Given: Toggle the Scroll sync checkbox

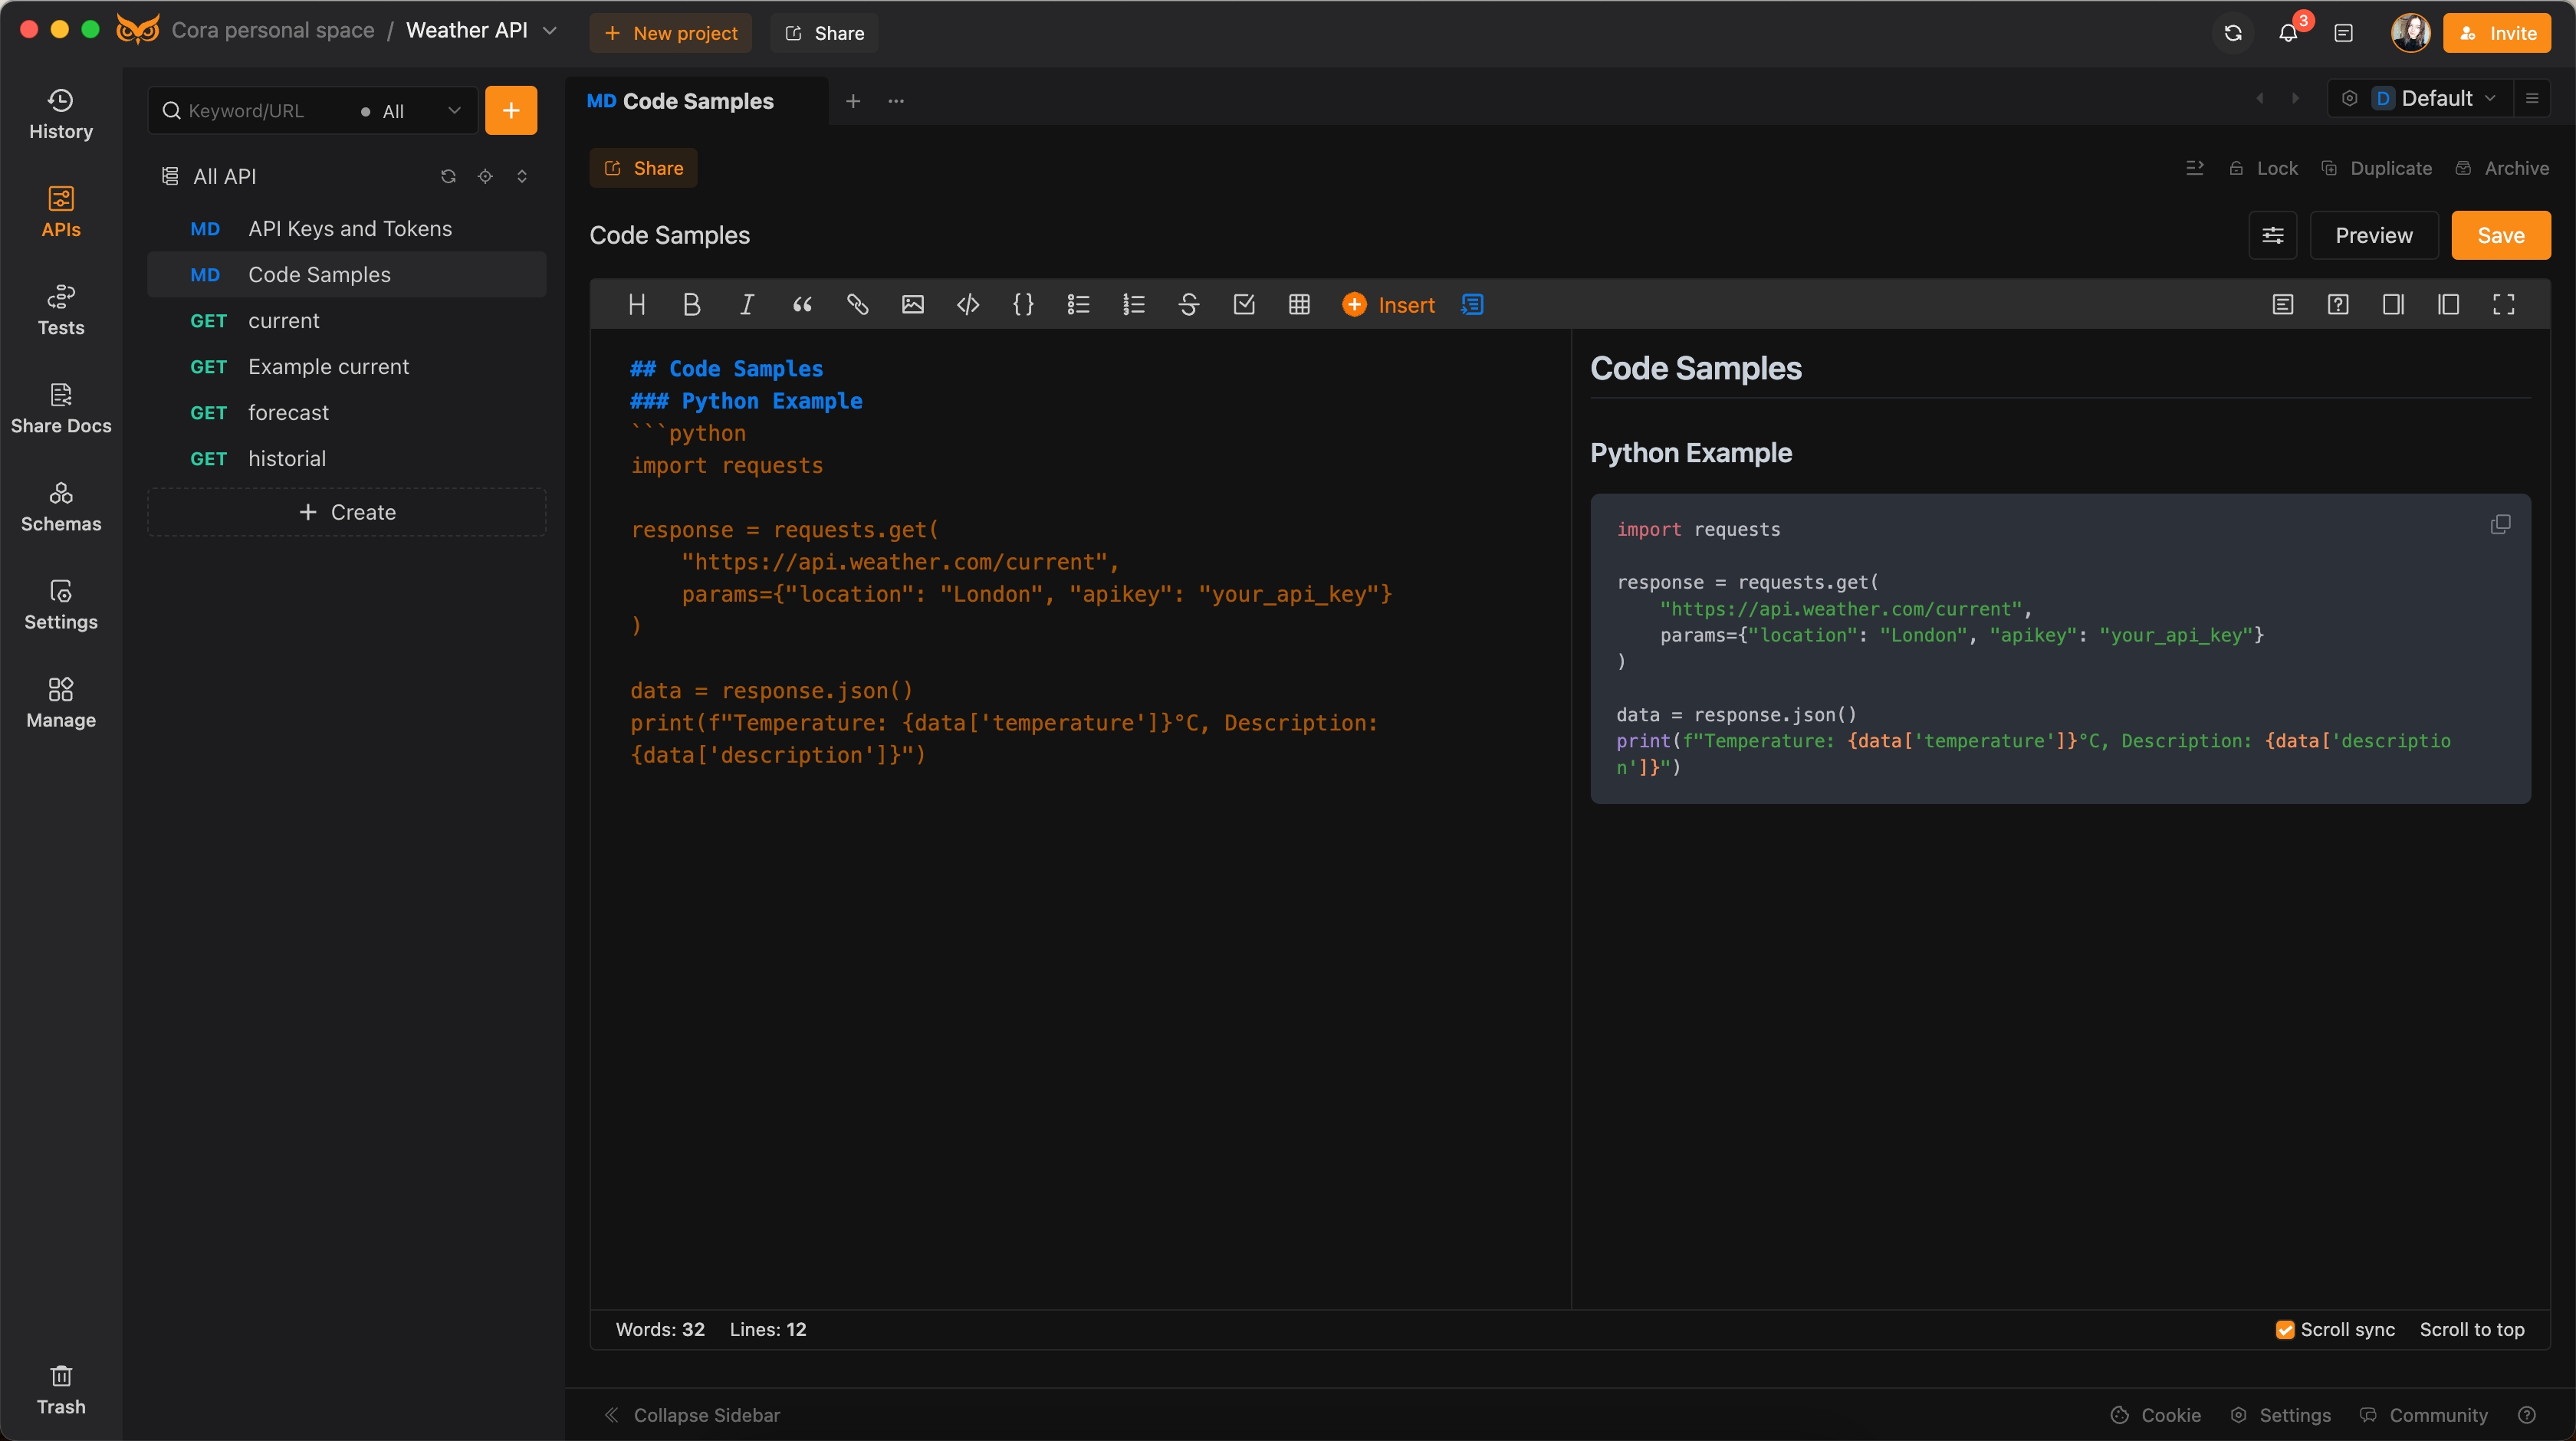Looking at the screenshot, I should (2285, 1330).
